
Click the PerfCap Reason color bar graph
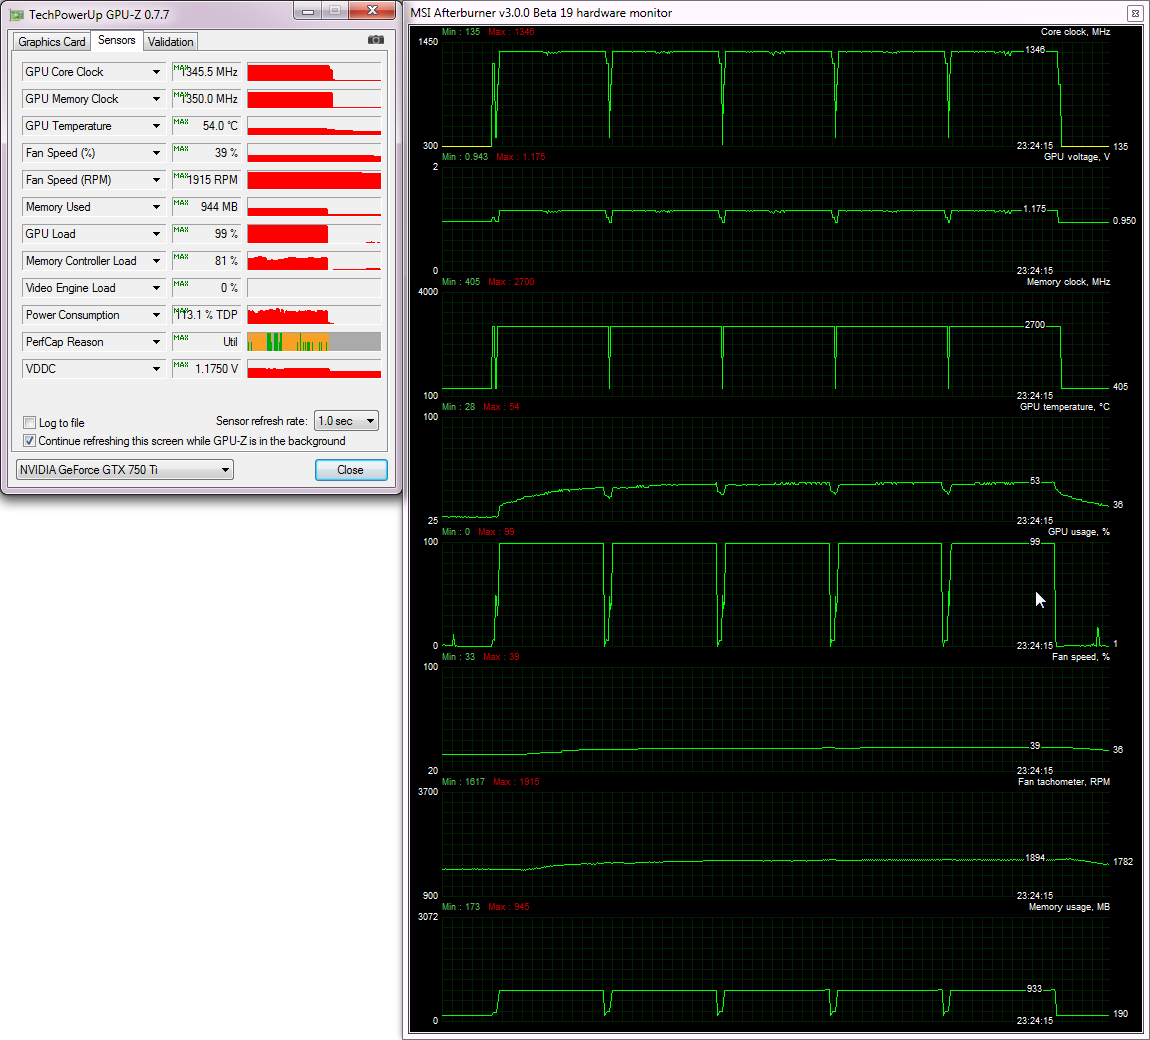314,342
